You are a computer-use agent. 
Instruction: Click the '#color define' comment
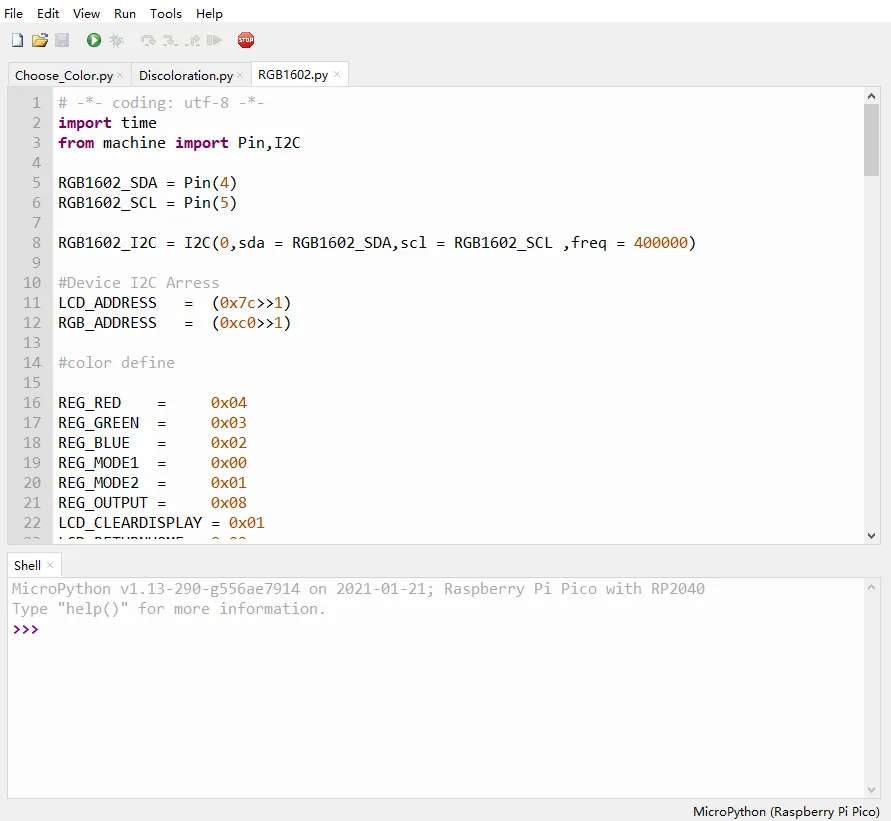coord(116,362)
